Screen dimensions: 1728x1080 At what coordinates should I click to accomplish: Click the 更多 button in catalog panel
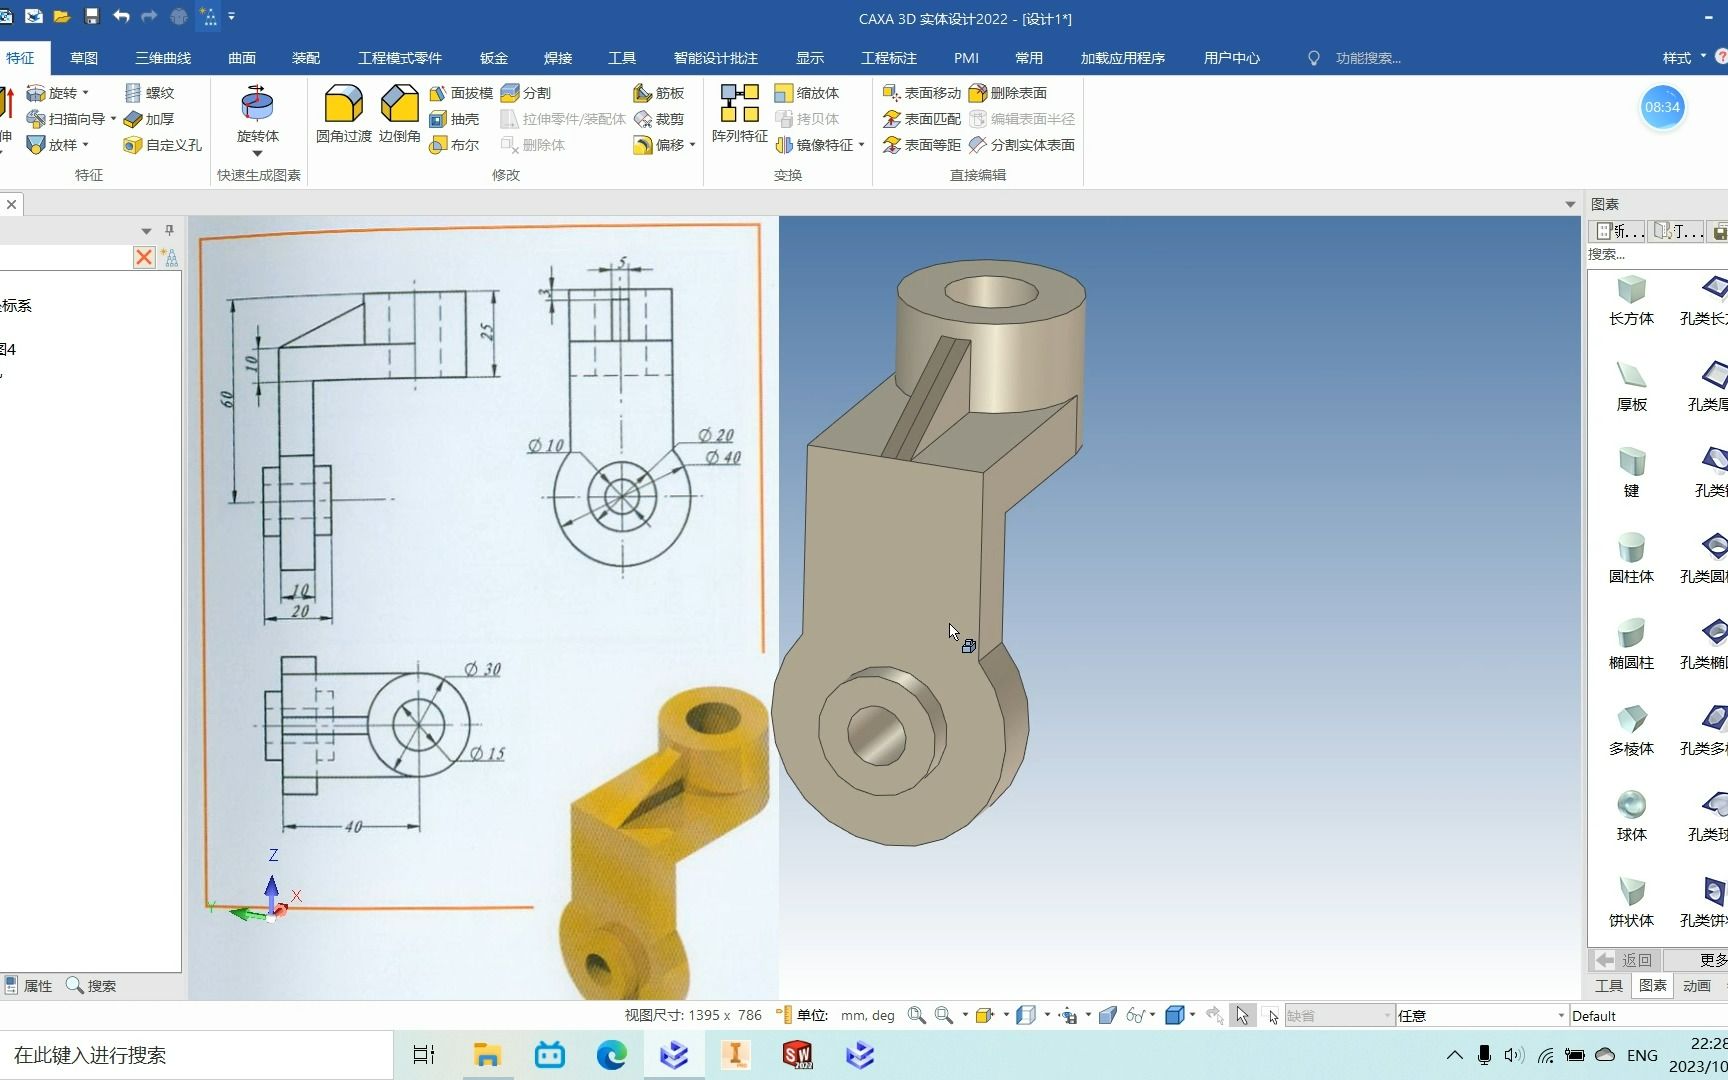(x=1712, y=960)
